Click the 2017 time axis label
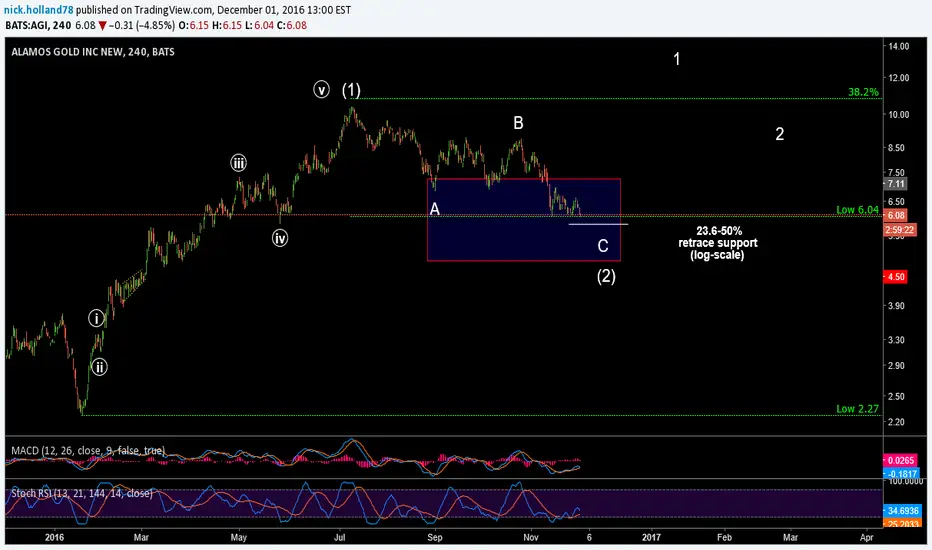The width and height of the screenshot is (932, 550). pyautogui.click(x=651, y=537)
